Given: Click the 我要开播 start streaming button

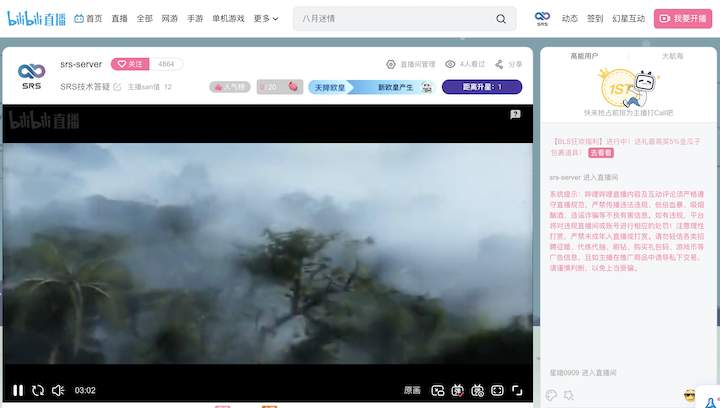Looking at the screenshot, I should tap(683, 18).
